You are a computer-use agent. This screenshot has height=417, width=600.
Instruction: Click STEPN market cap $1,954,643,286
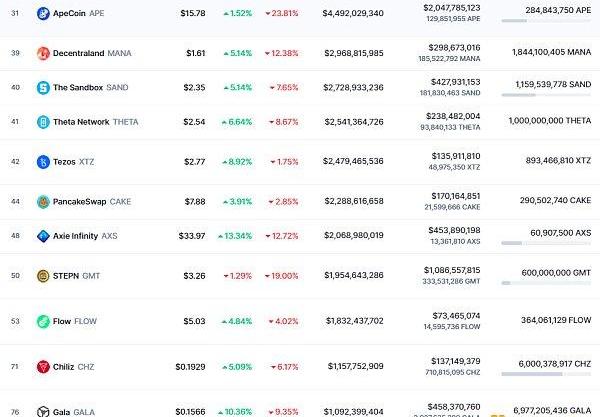(x=353, y=275)
